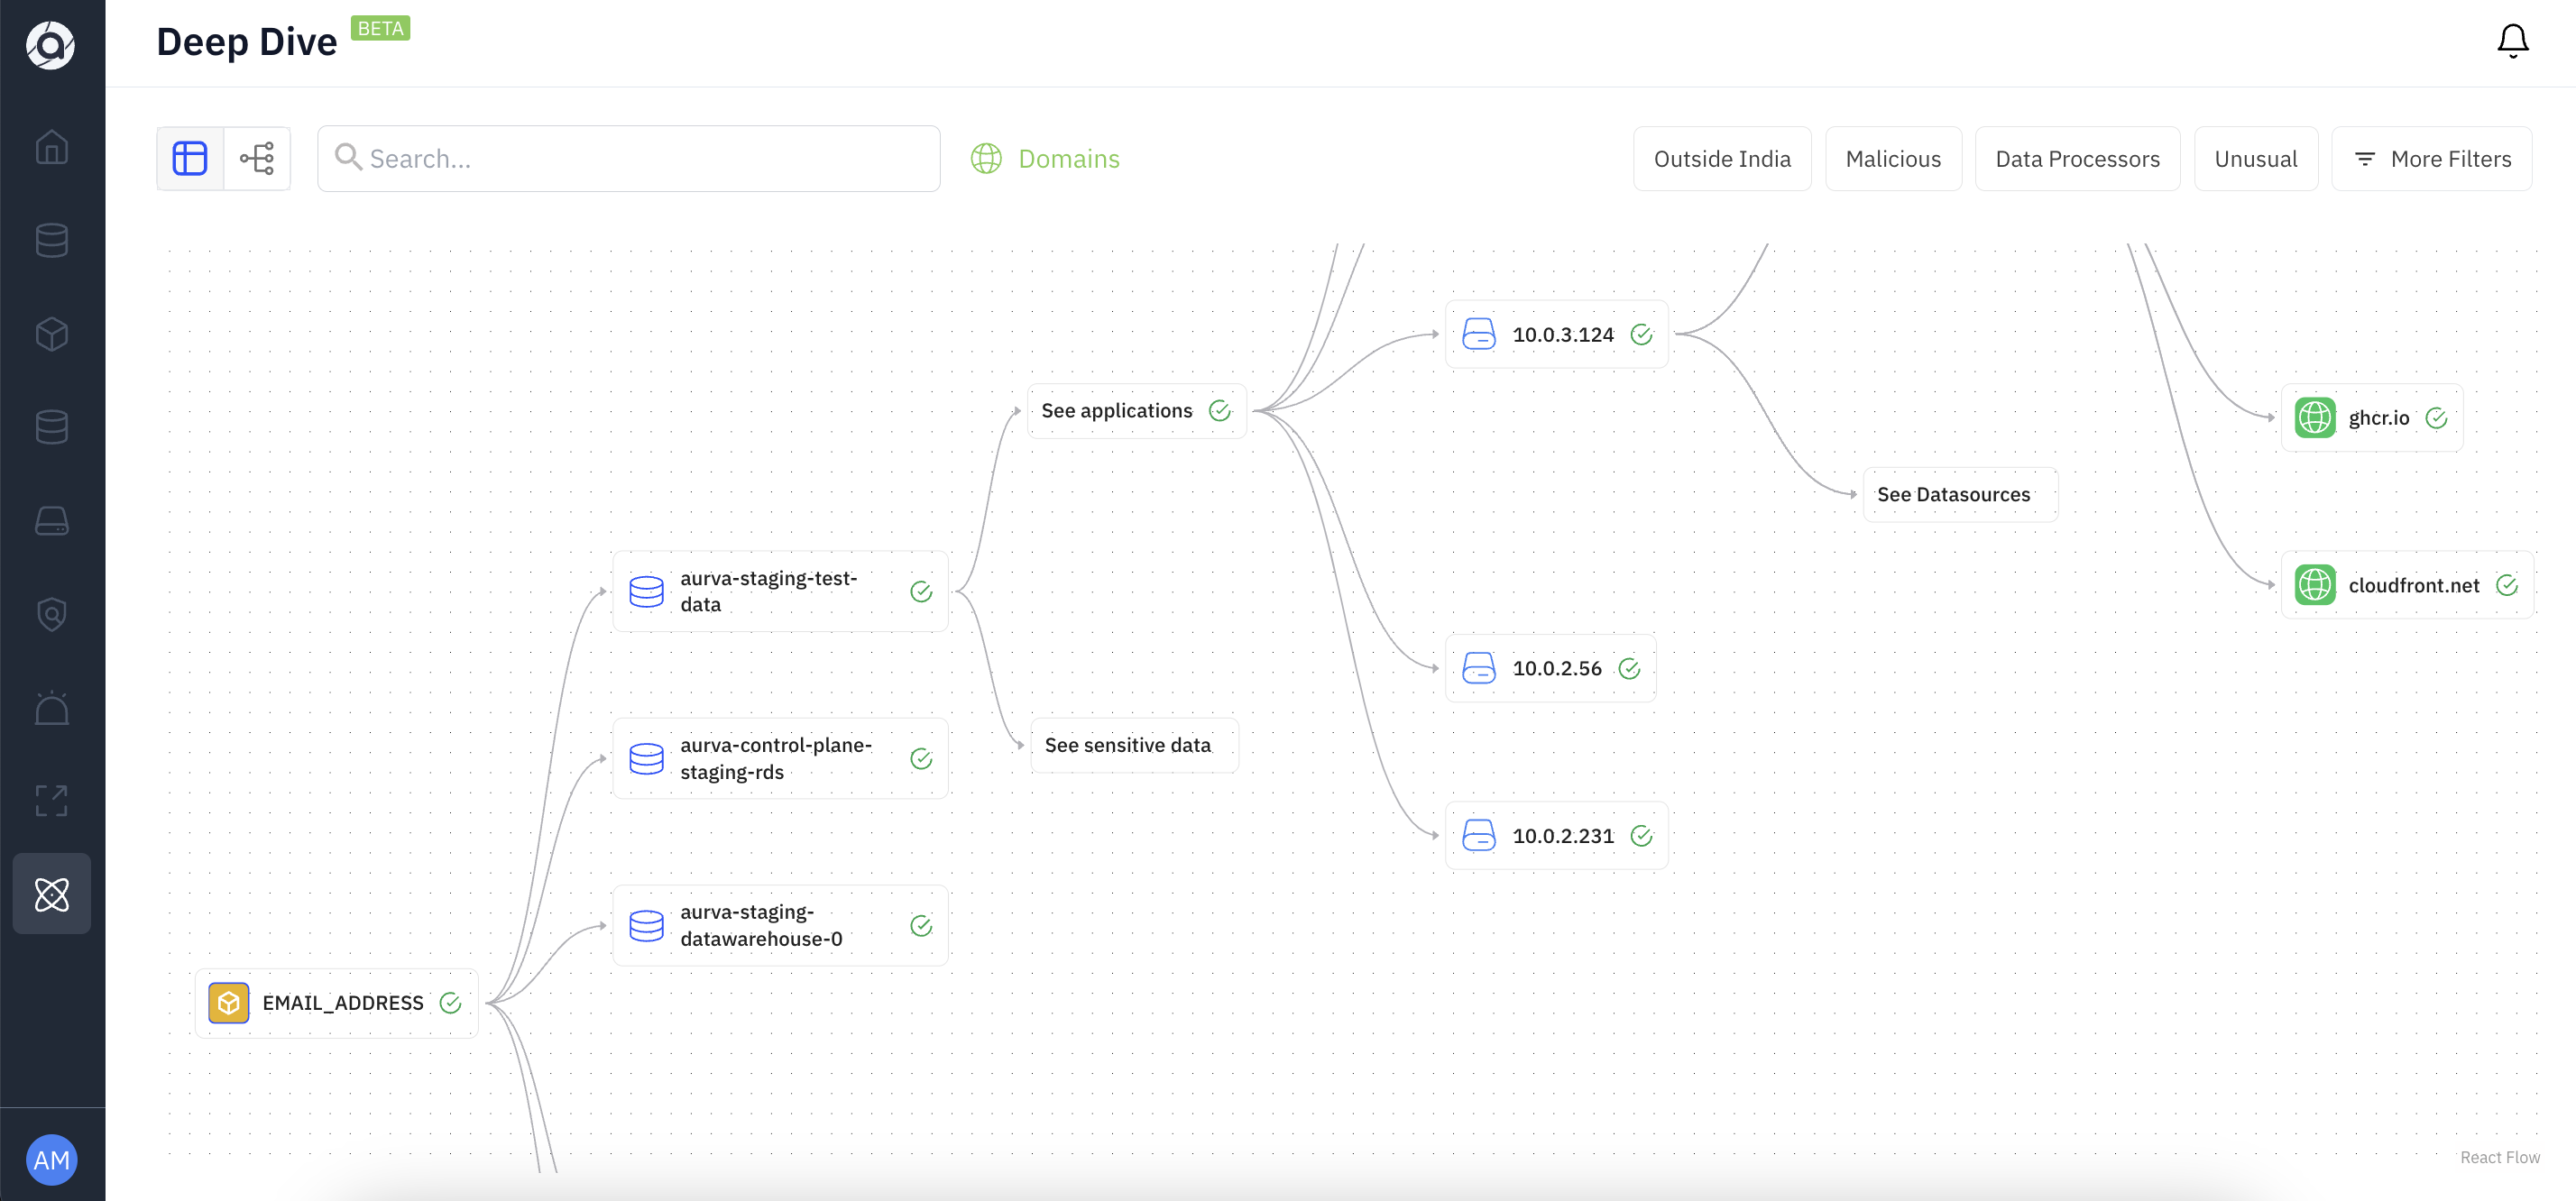Apply the Malicious filter
This screenshot has width=2576, height=1201.
pyautogui.click(x=1893, y=158)
